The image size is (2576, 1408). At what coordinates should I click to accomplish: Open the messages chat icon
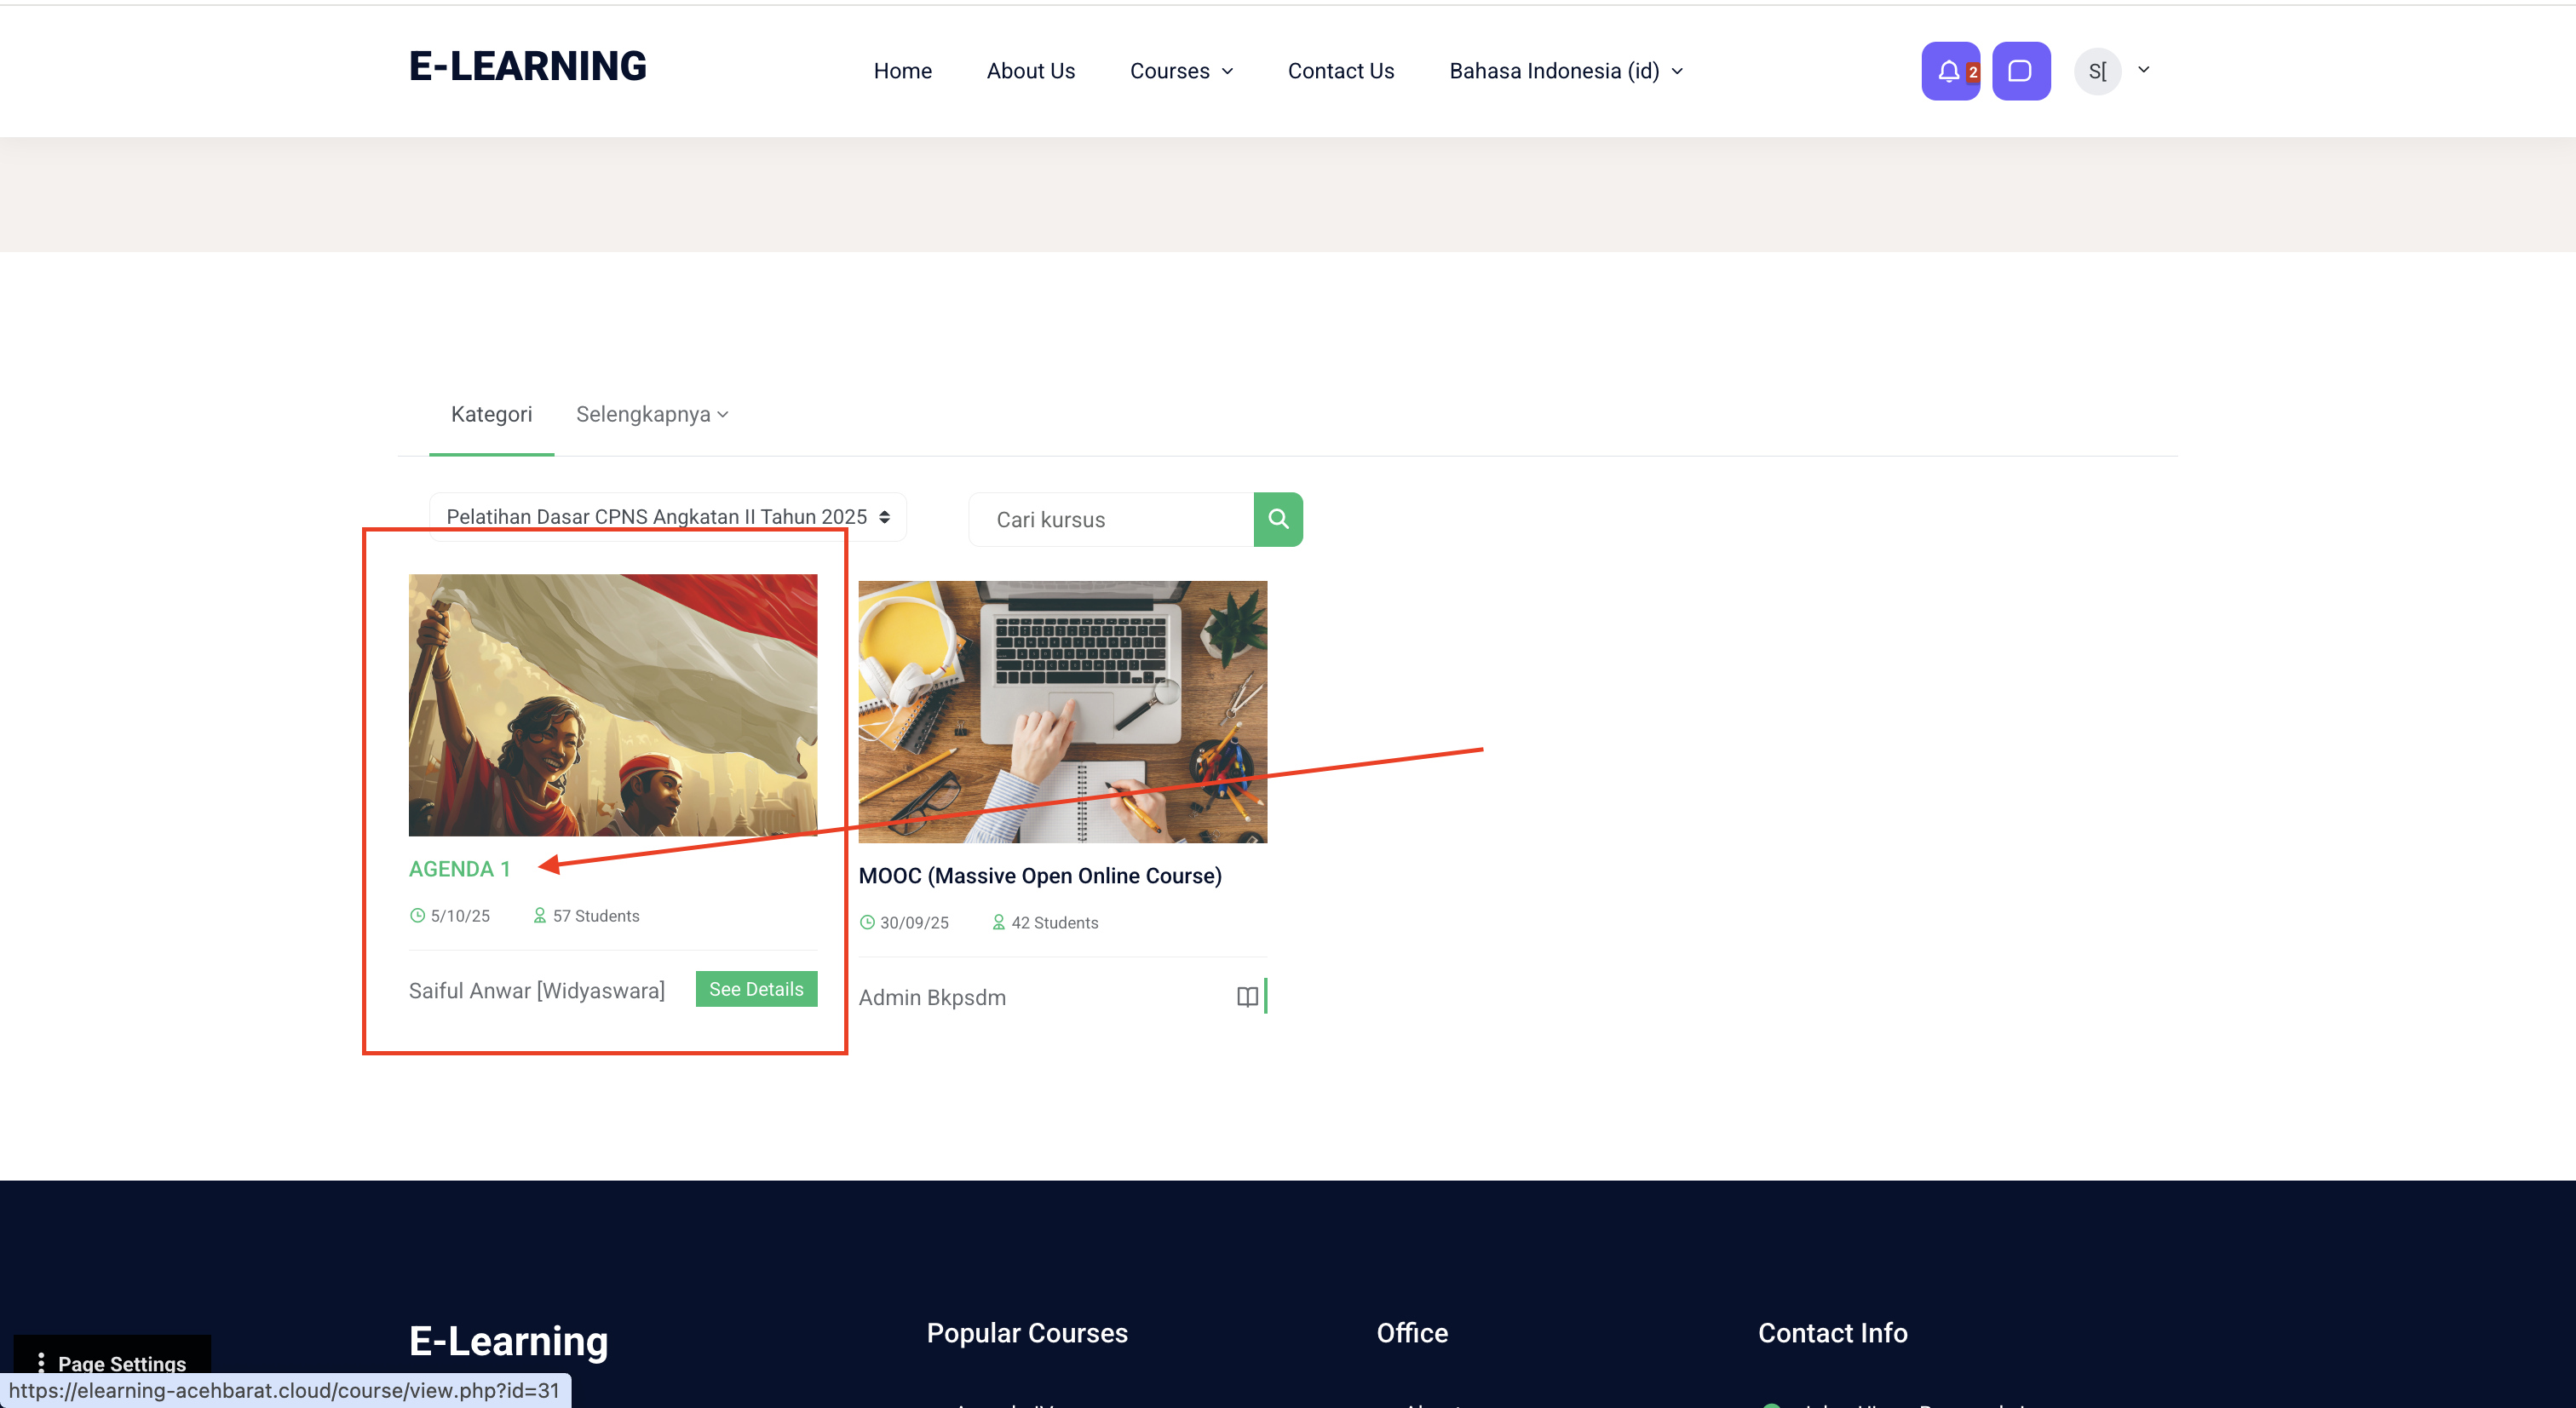2020,71
